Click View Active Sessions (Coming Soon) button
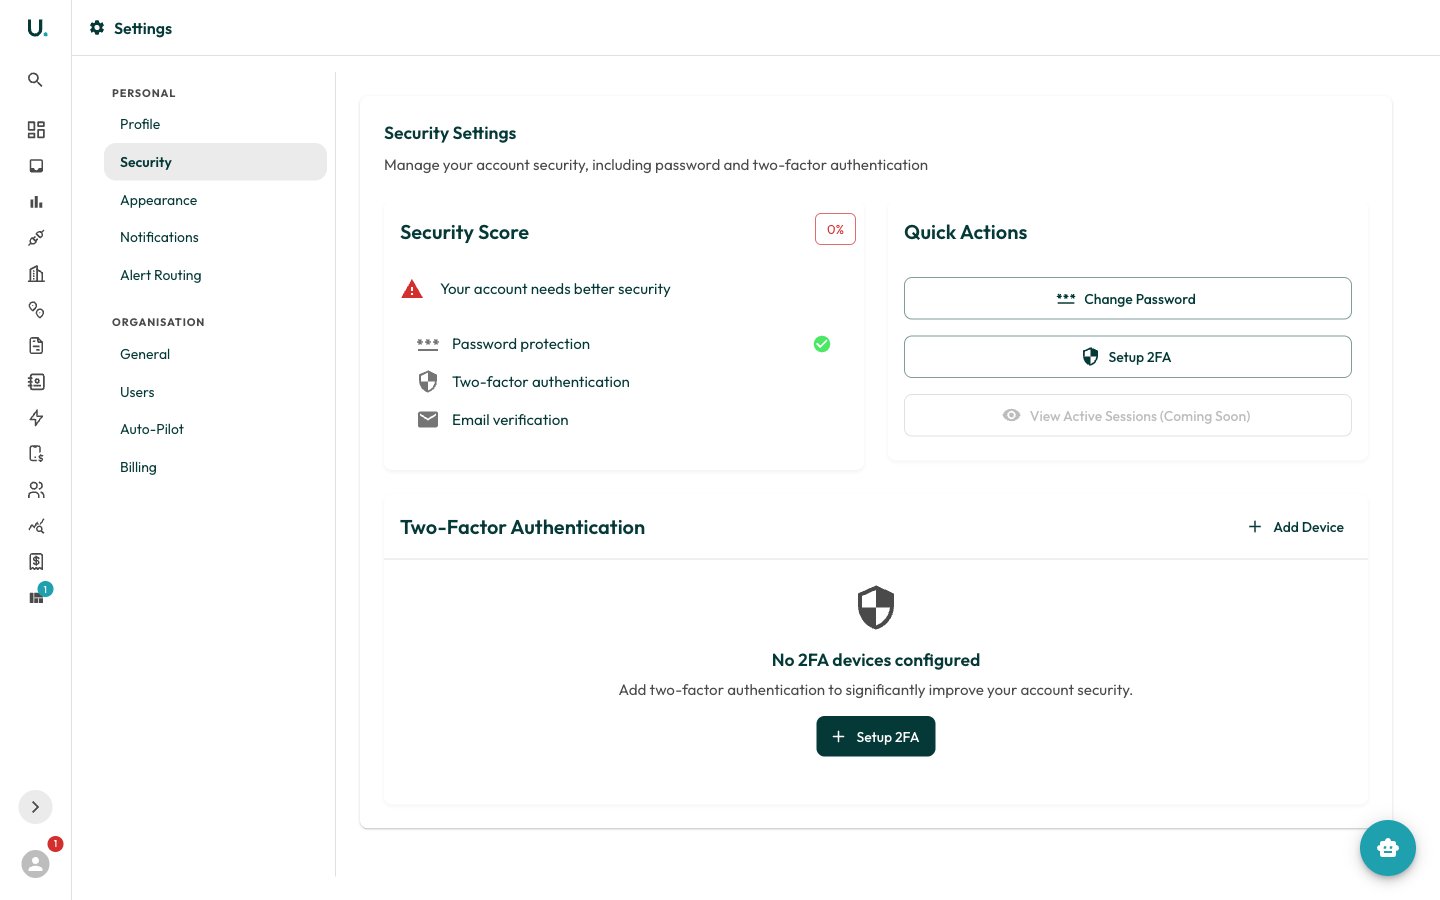This screenshot has width=1440, height=900. (1128, 416)
